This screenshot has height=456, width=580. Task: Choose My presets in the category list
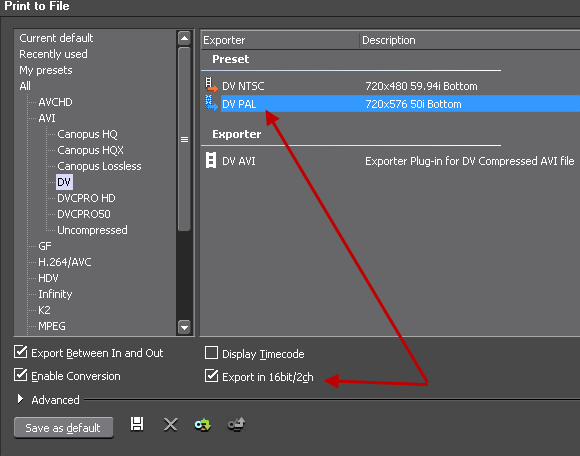[x=46, y=70]
